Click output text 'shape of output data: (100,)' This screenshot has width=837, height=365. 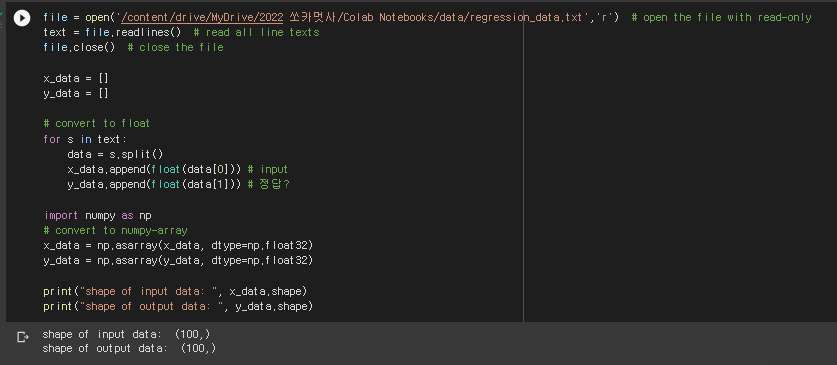(x=129, y=349)
